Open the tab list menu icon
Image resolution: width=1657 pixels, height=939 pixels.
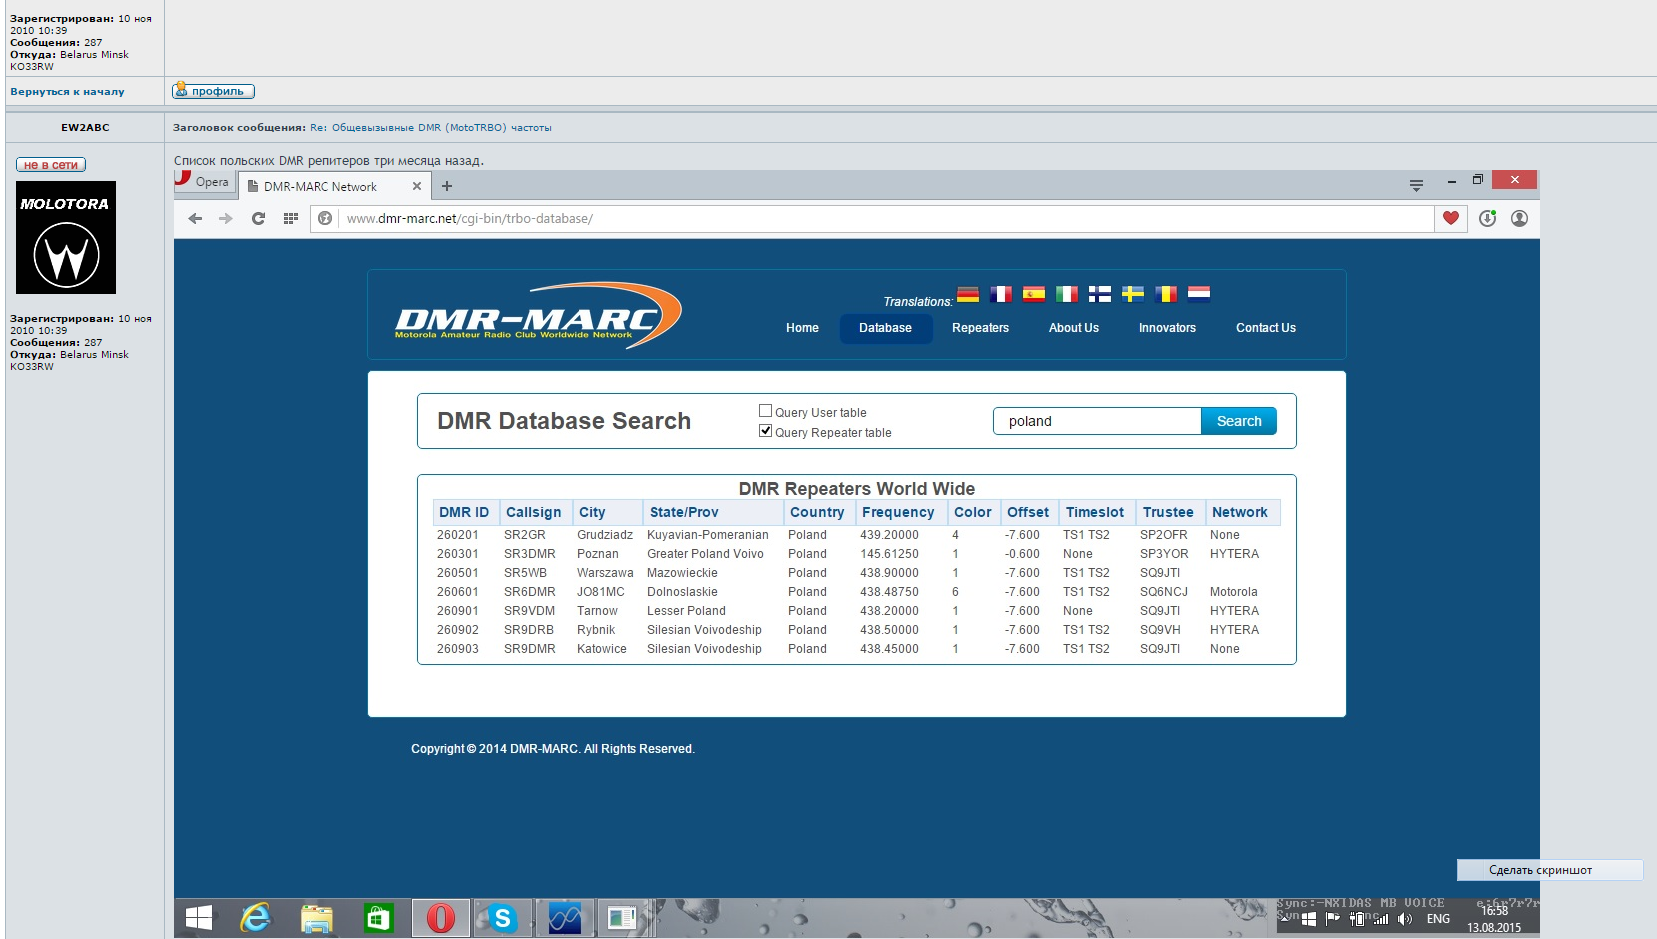coord(1416,185)
